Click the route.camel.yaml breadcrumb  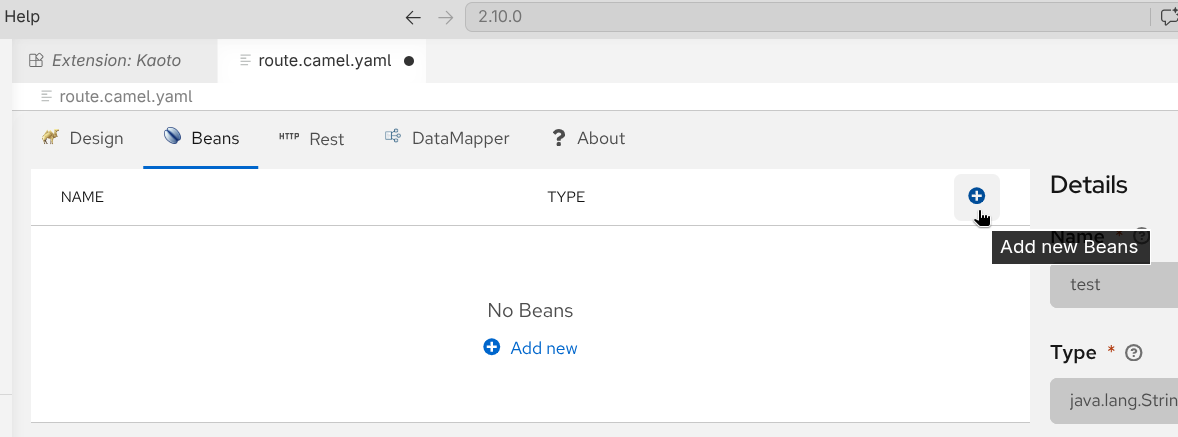pos(117,96)
